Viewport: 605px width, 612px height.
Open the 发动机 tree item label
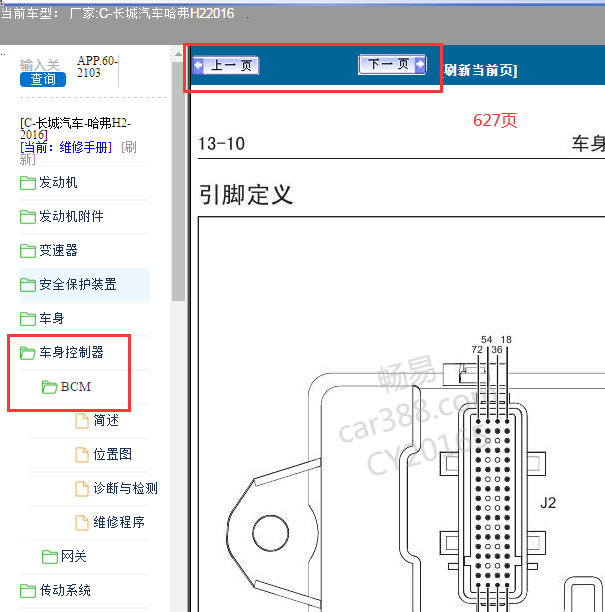(x=58, y=183)
